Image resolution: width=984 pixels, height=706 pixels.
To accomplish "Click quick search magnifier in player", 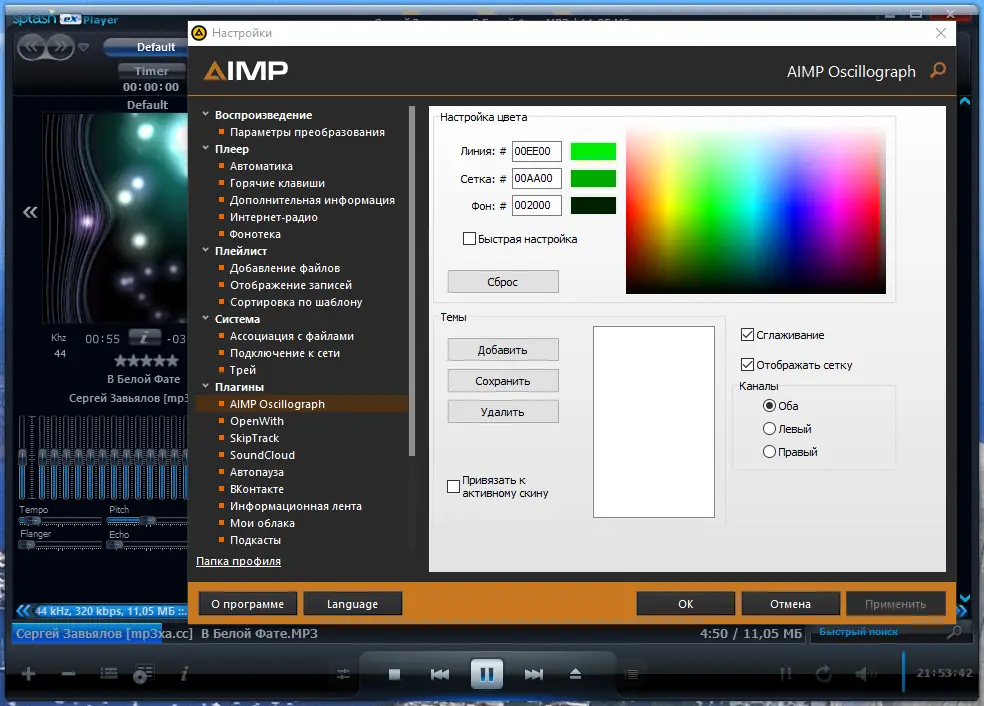I will coord(954,632).
